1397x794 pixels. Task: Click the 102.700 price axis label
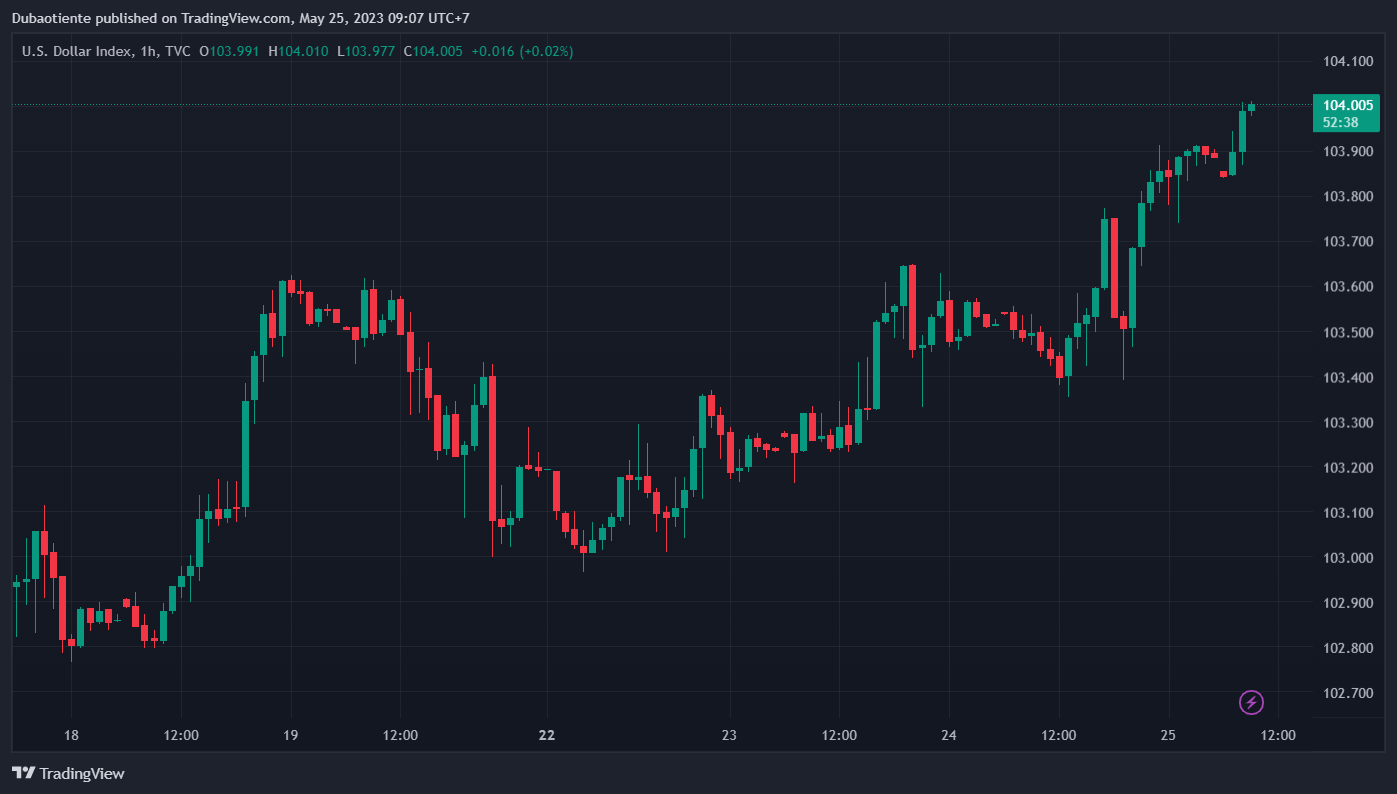click(1347, 693)
